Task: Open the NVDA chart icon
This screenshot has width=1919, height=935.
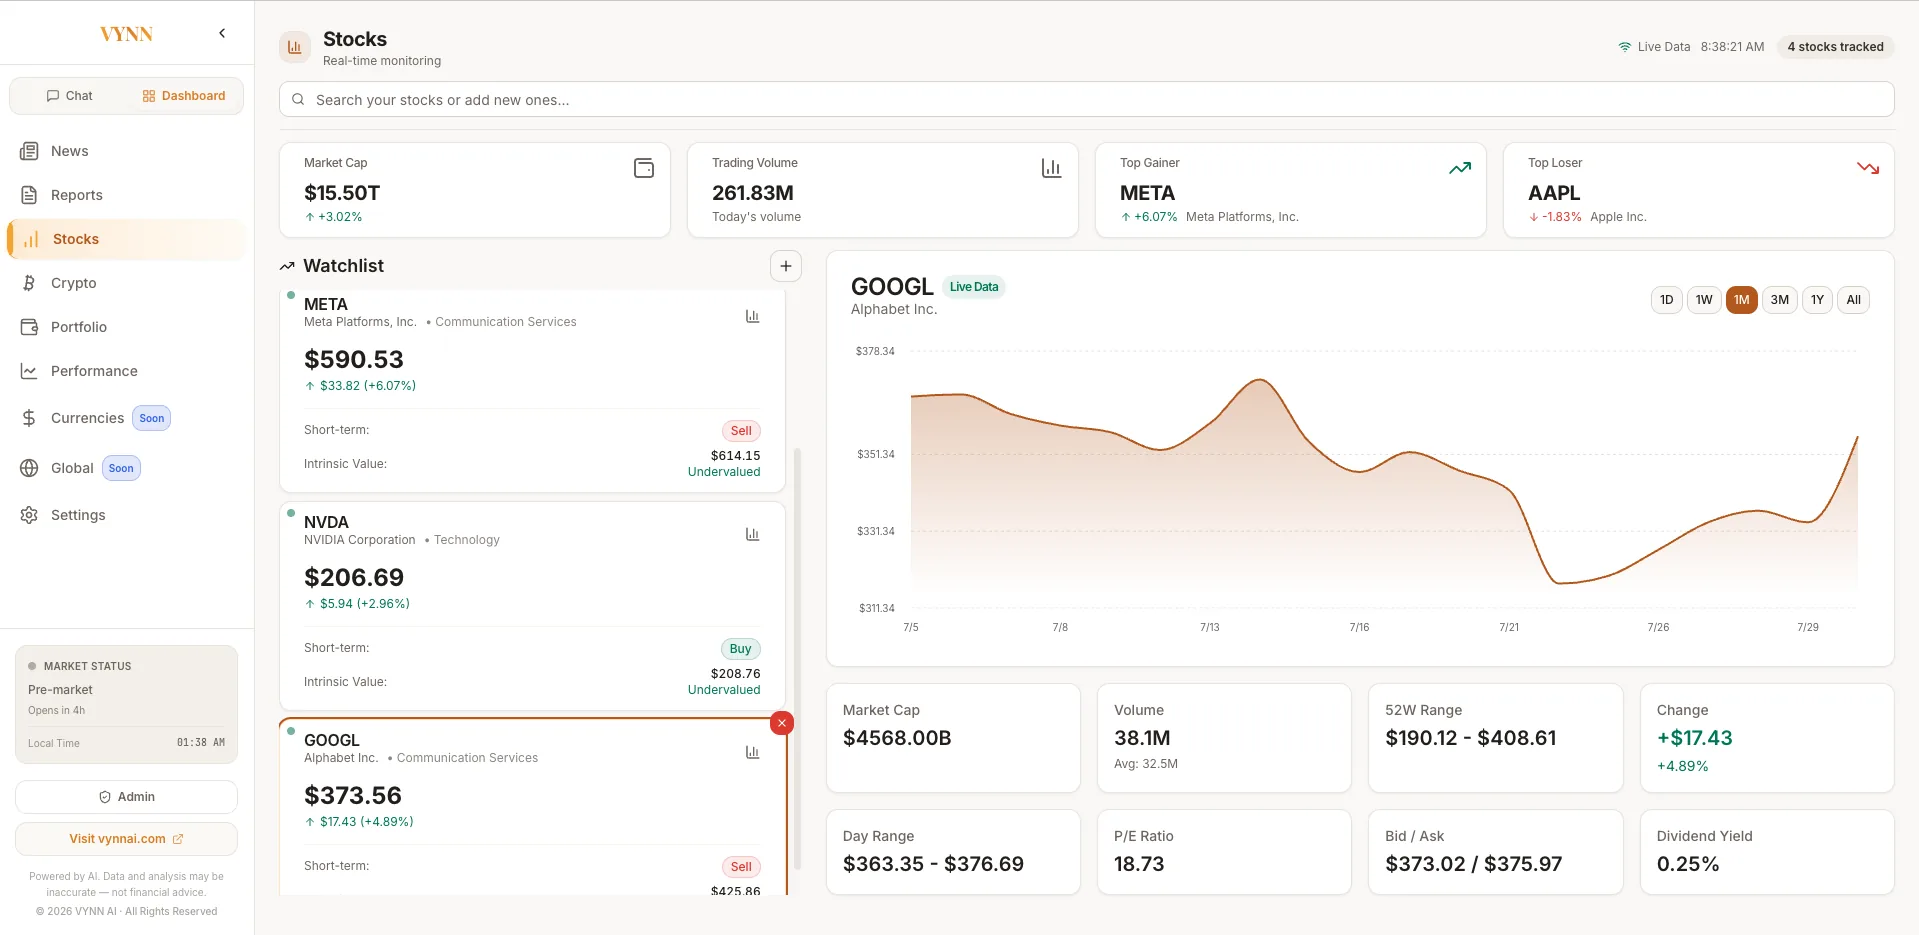Action: click(753, 534)
